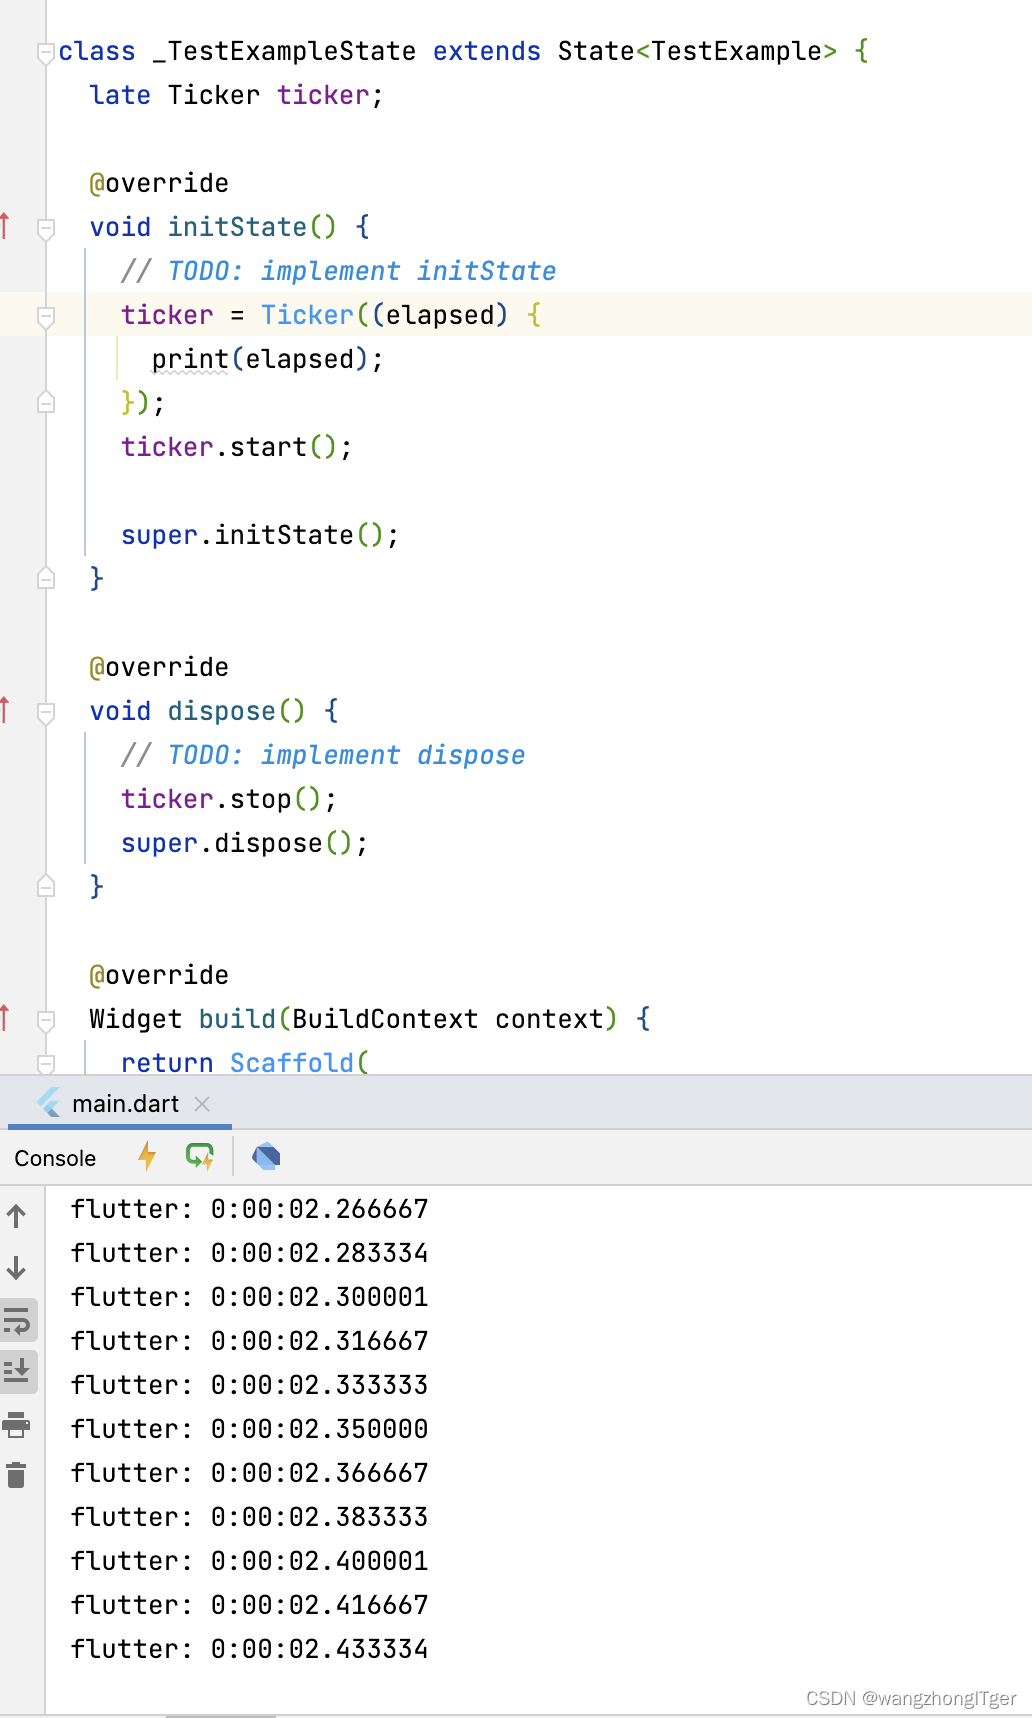Click the Flutter logo on main.dart tab

click(49, 1103)
